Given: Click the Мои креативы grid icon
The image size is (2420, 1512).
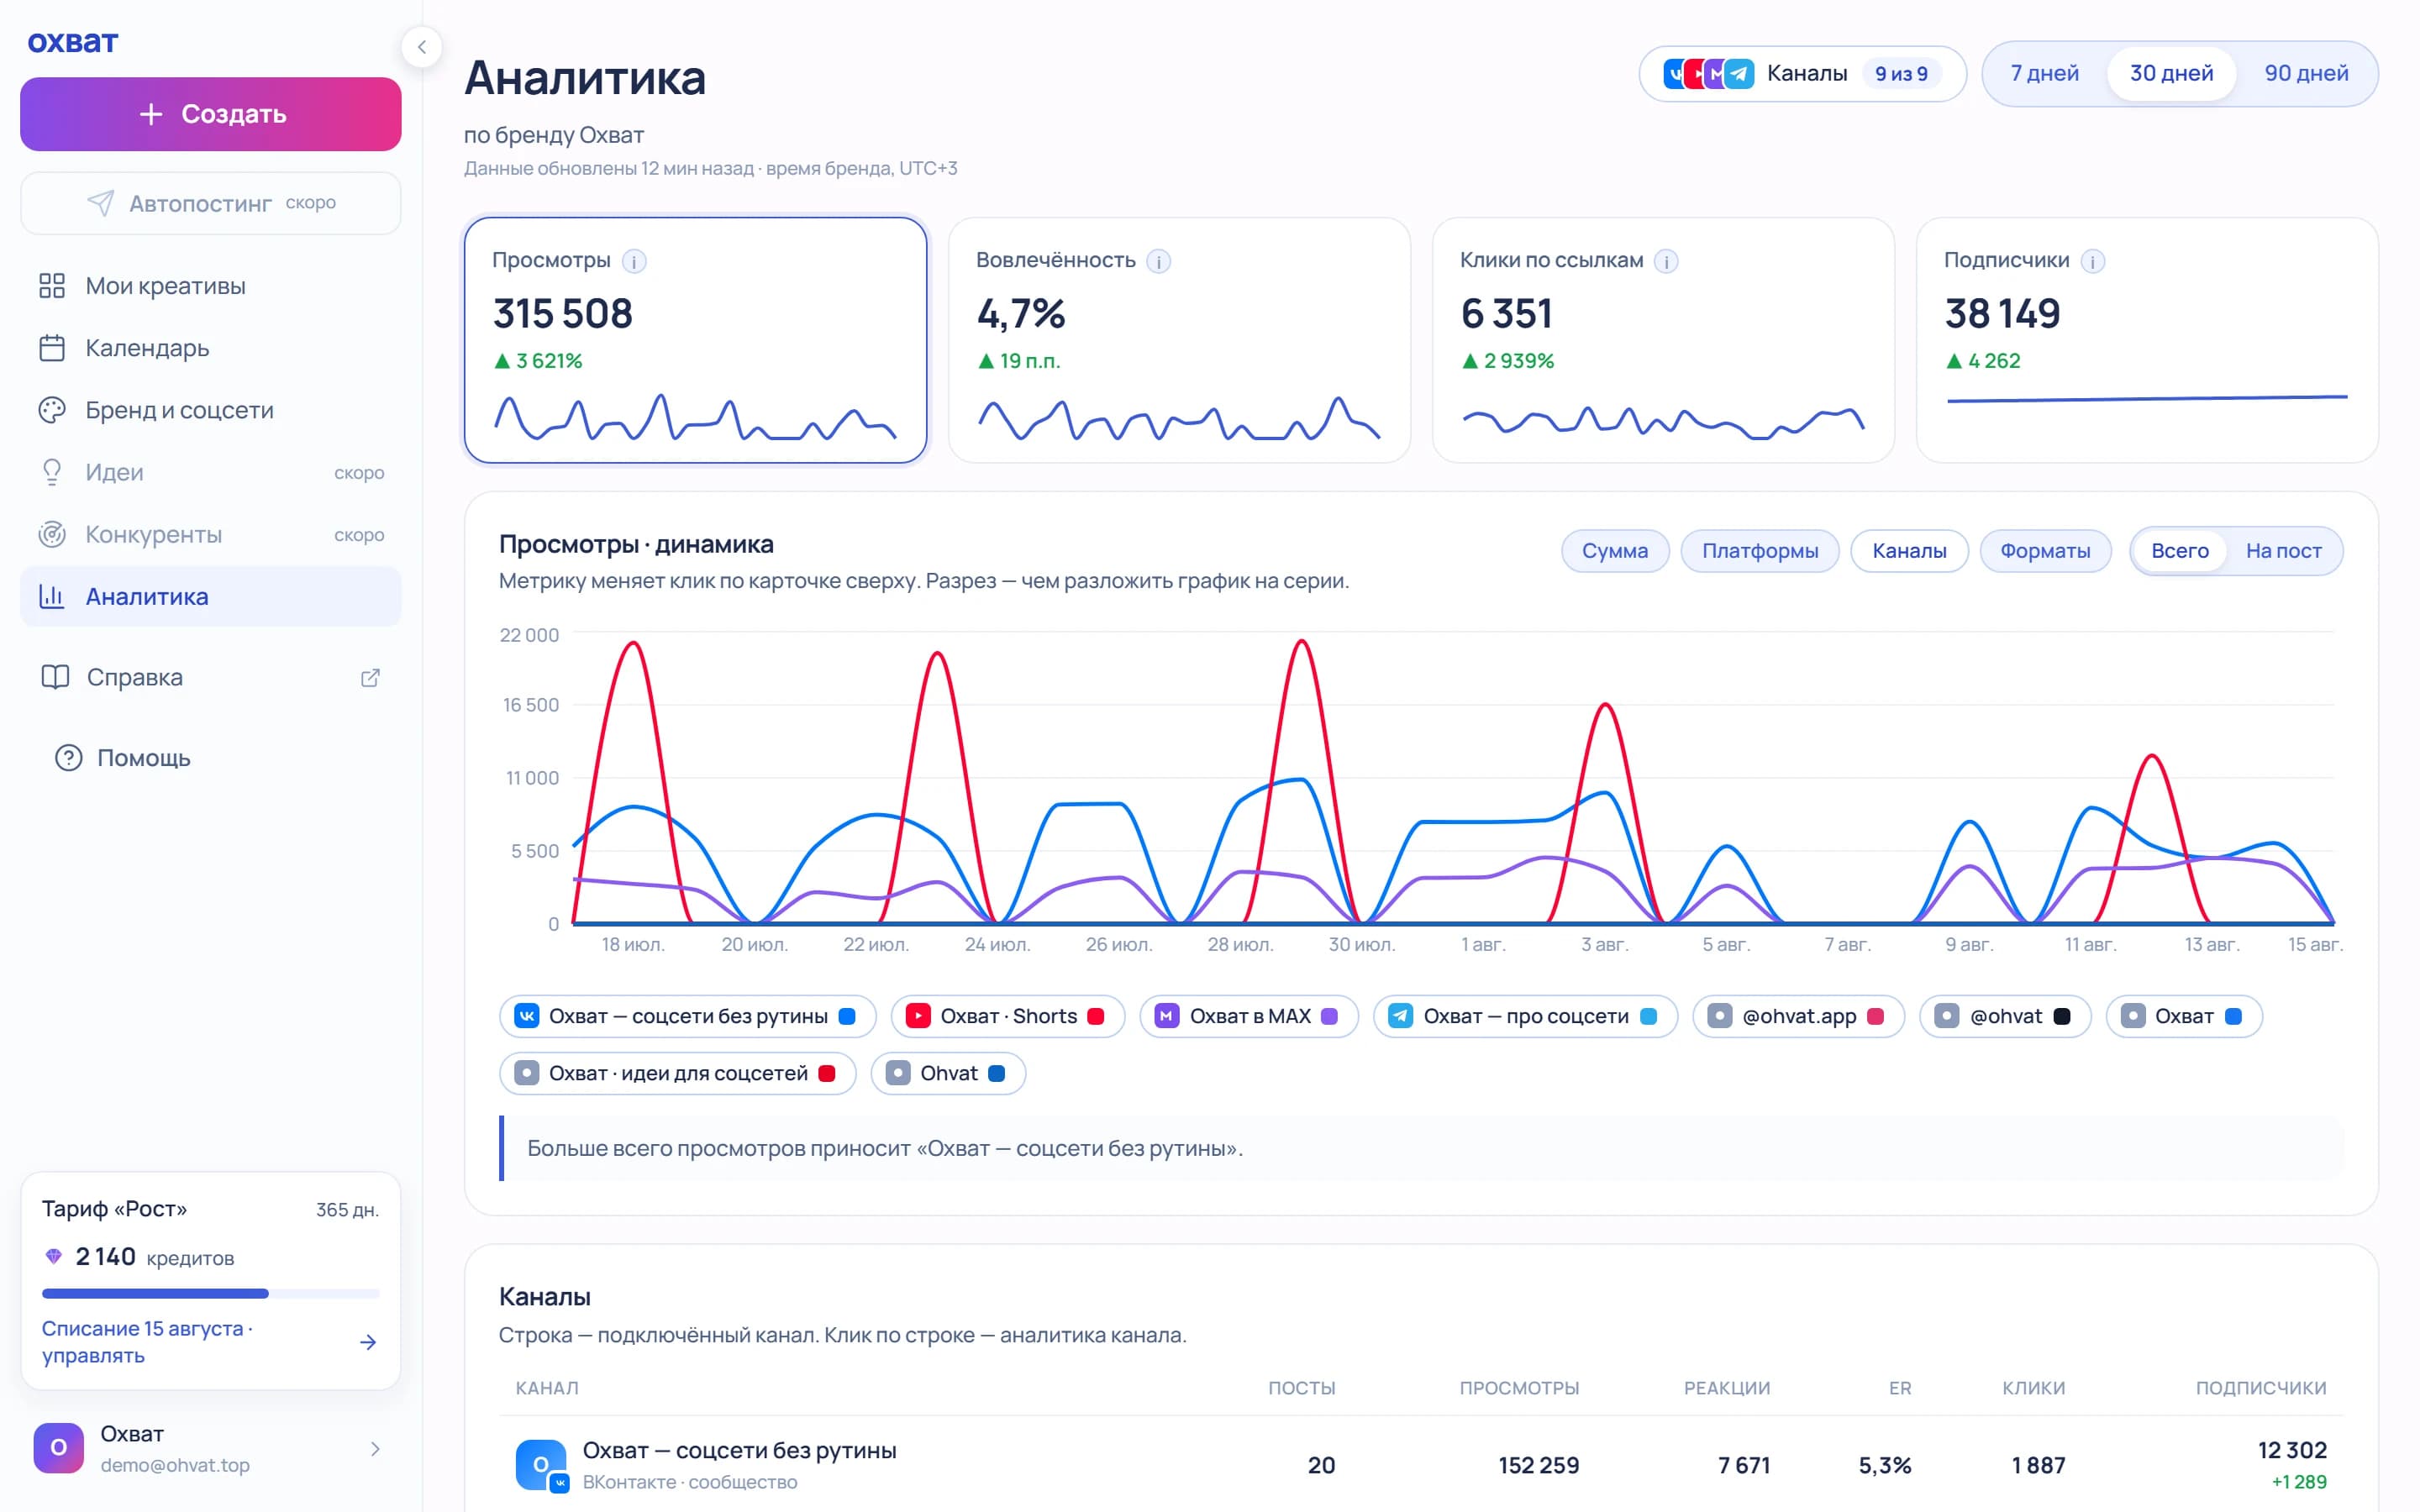Looking at the screenshot, I should click(x=52, y=286).
